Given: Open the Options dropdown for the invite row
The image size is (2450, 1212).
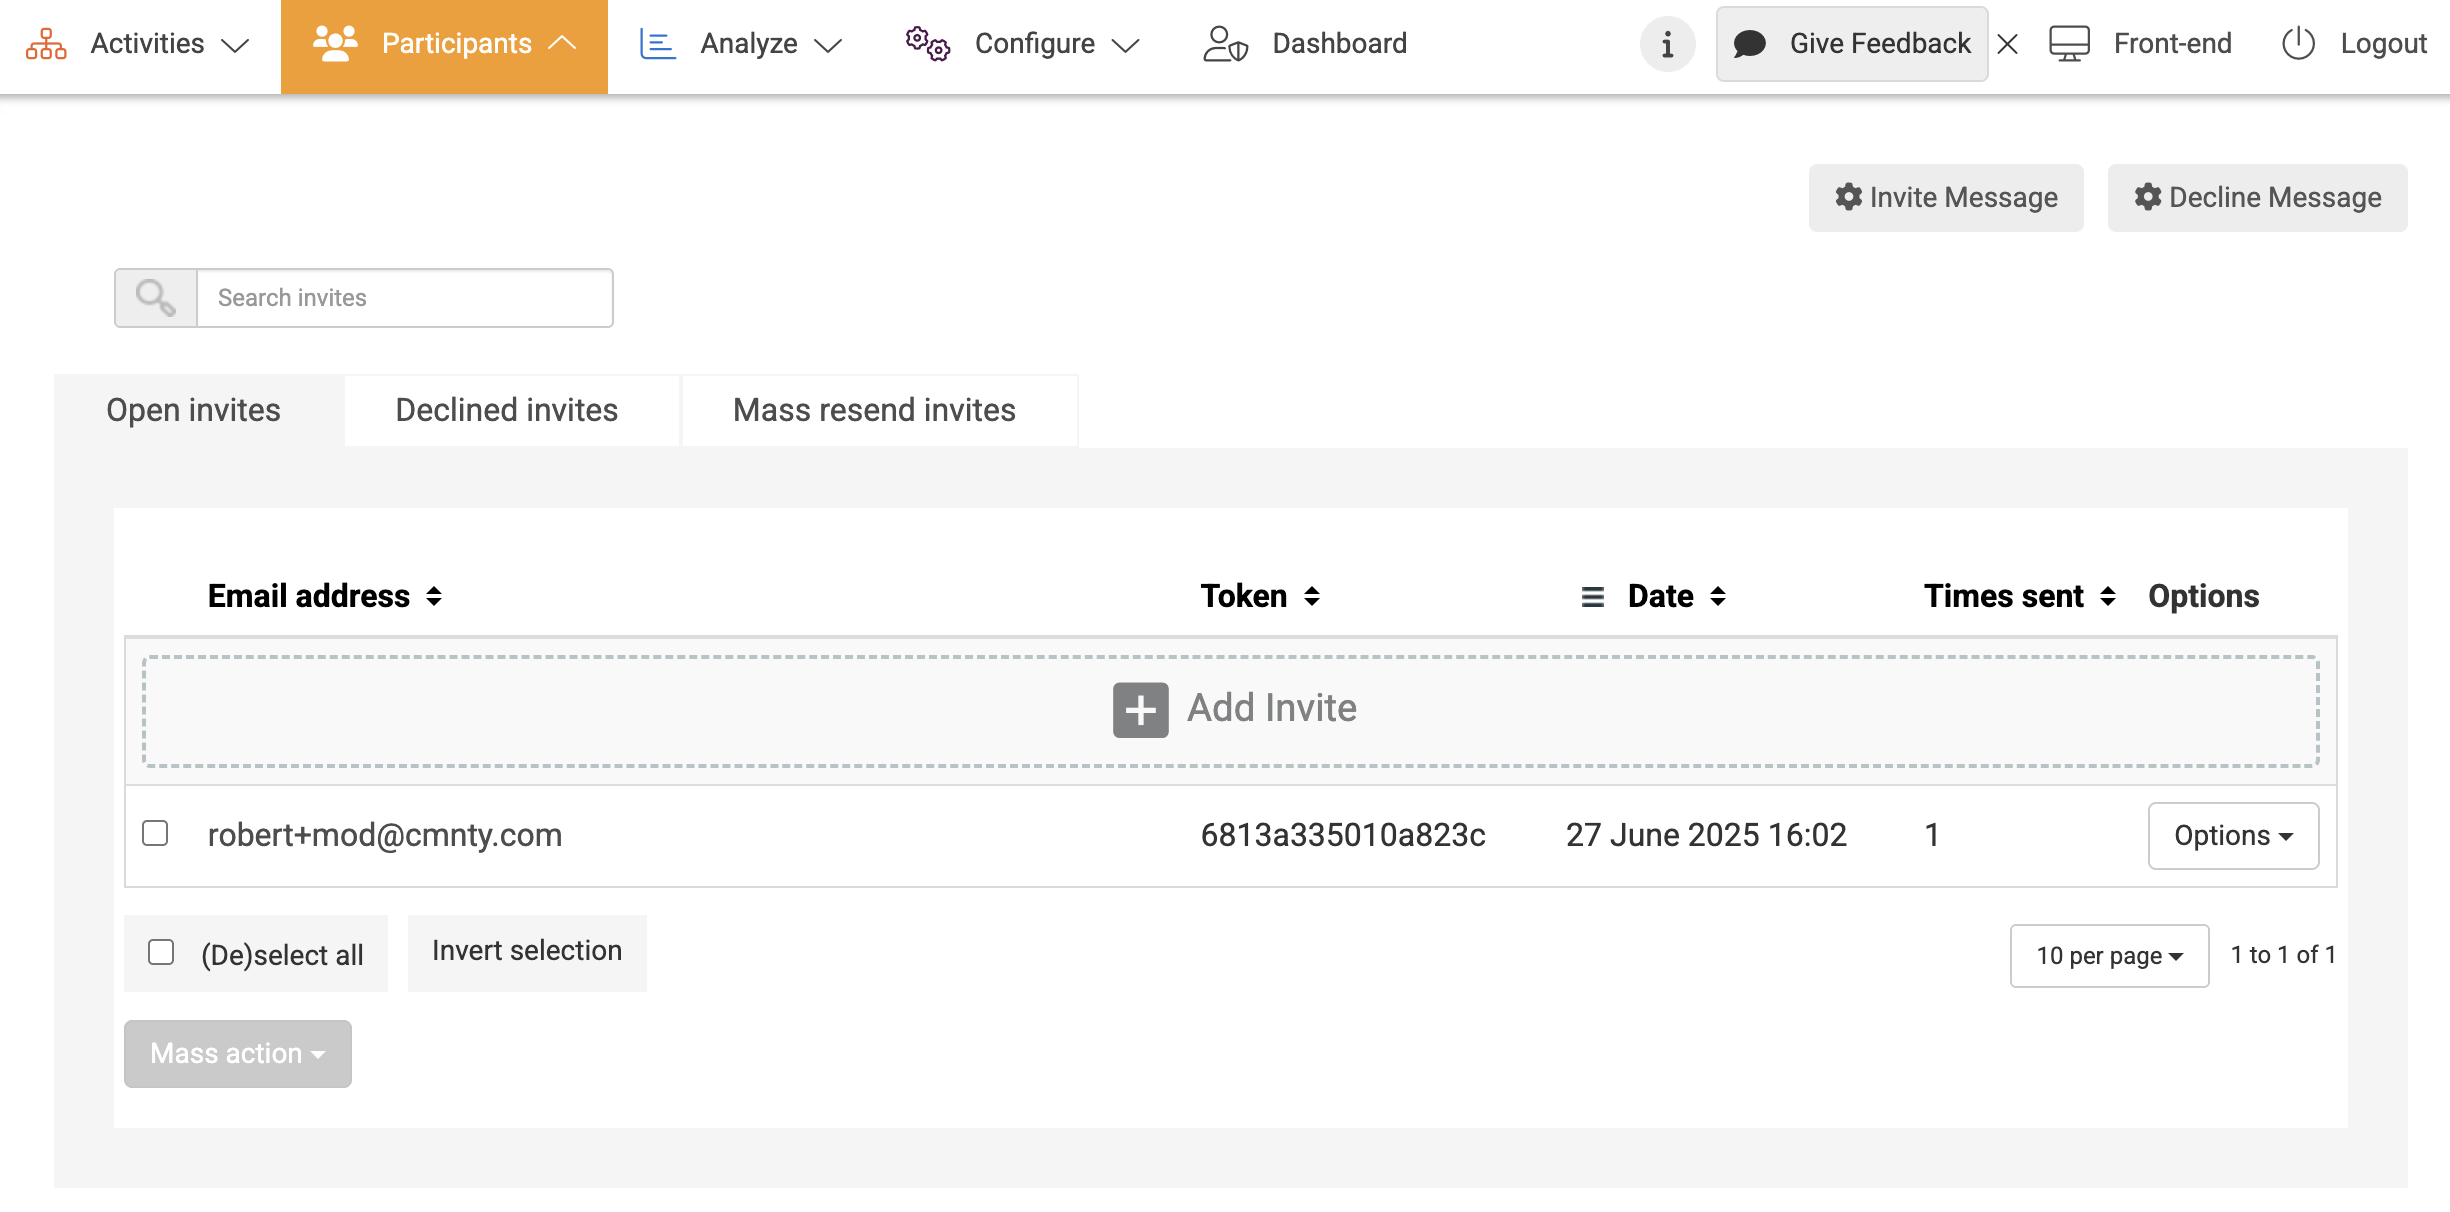Looking at the screenshot, I should click(2232, 836).
